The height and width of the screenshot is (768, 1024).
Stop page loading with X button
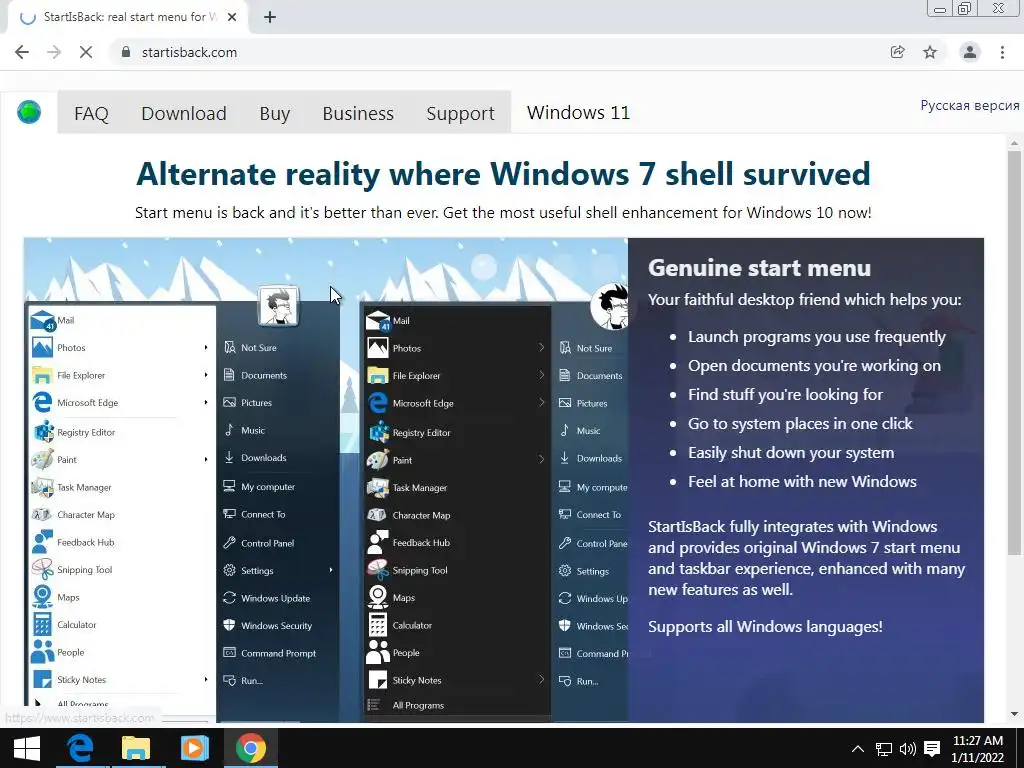tap(86, 52)
